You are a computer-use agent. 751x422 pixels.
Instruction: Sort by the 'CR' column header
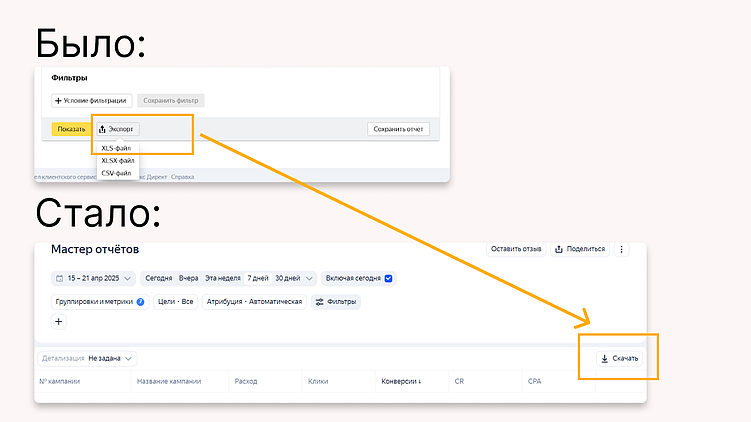tap(459, 381)
